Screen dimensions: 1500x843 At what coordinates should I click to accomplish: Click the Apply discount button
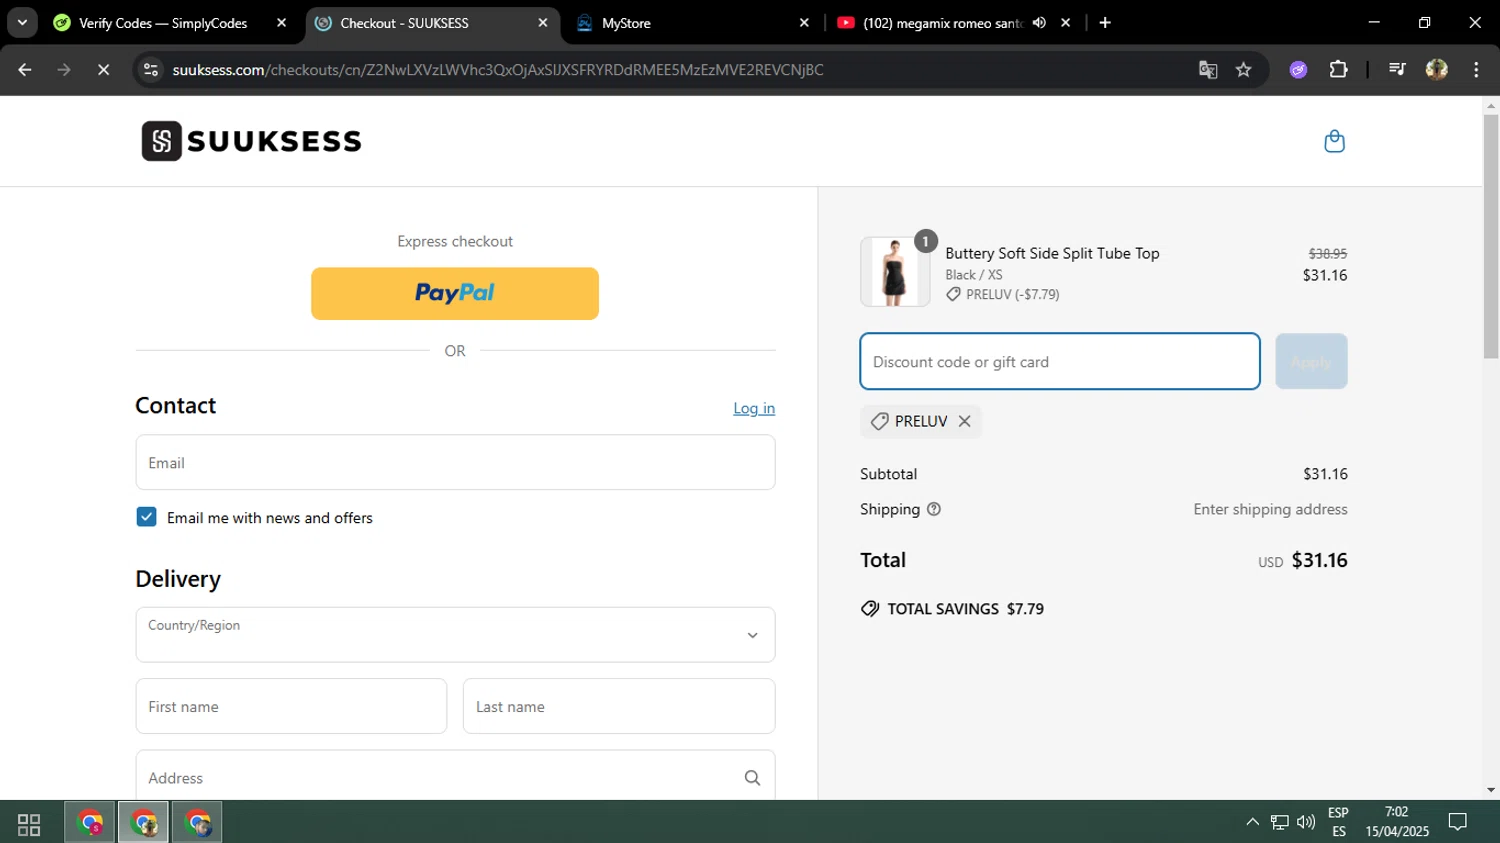[x=1311, y=361]
